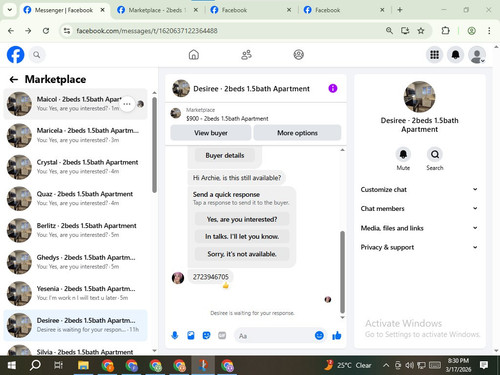Click the chat messages scrollbar thumb
The image size is (500, 375).
pyautogui.click(x=342, y=272)
